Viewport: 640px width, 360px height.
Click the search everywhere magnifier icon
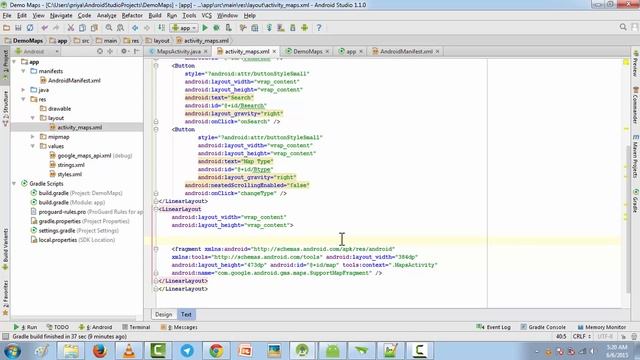623,27
